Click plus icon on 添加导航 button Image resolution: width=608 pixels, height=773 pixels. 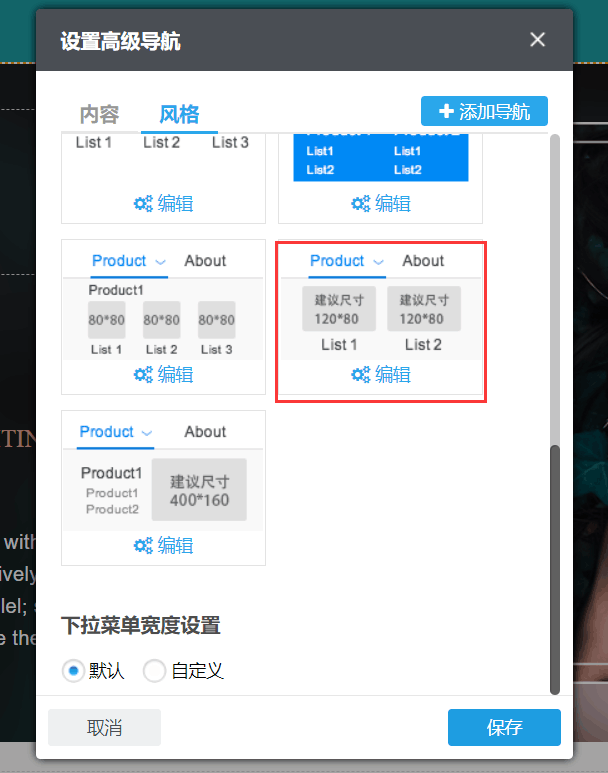coord(446,111)
